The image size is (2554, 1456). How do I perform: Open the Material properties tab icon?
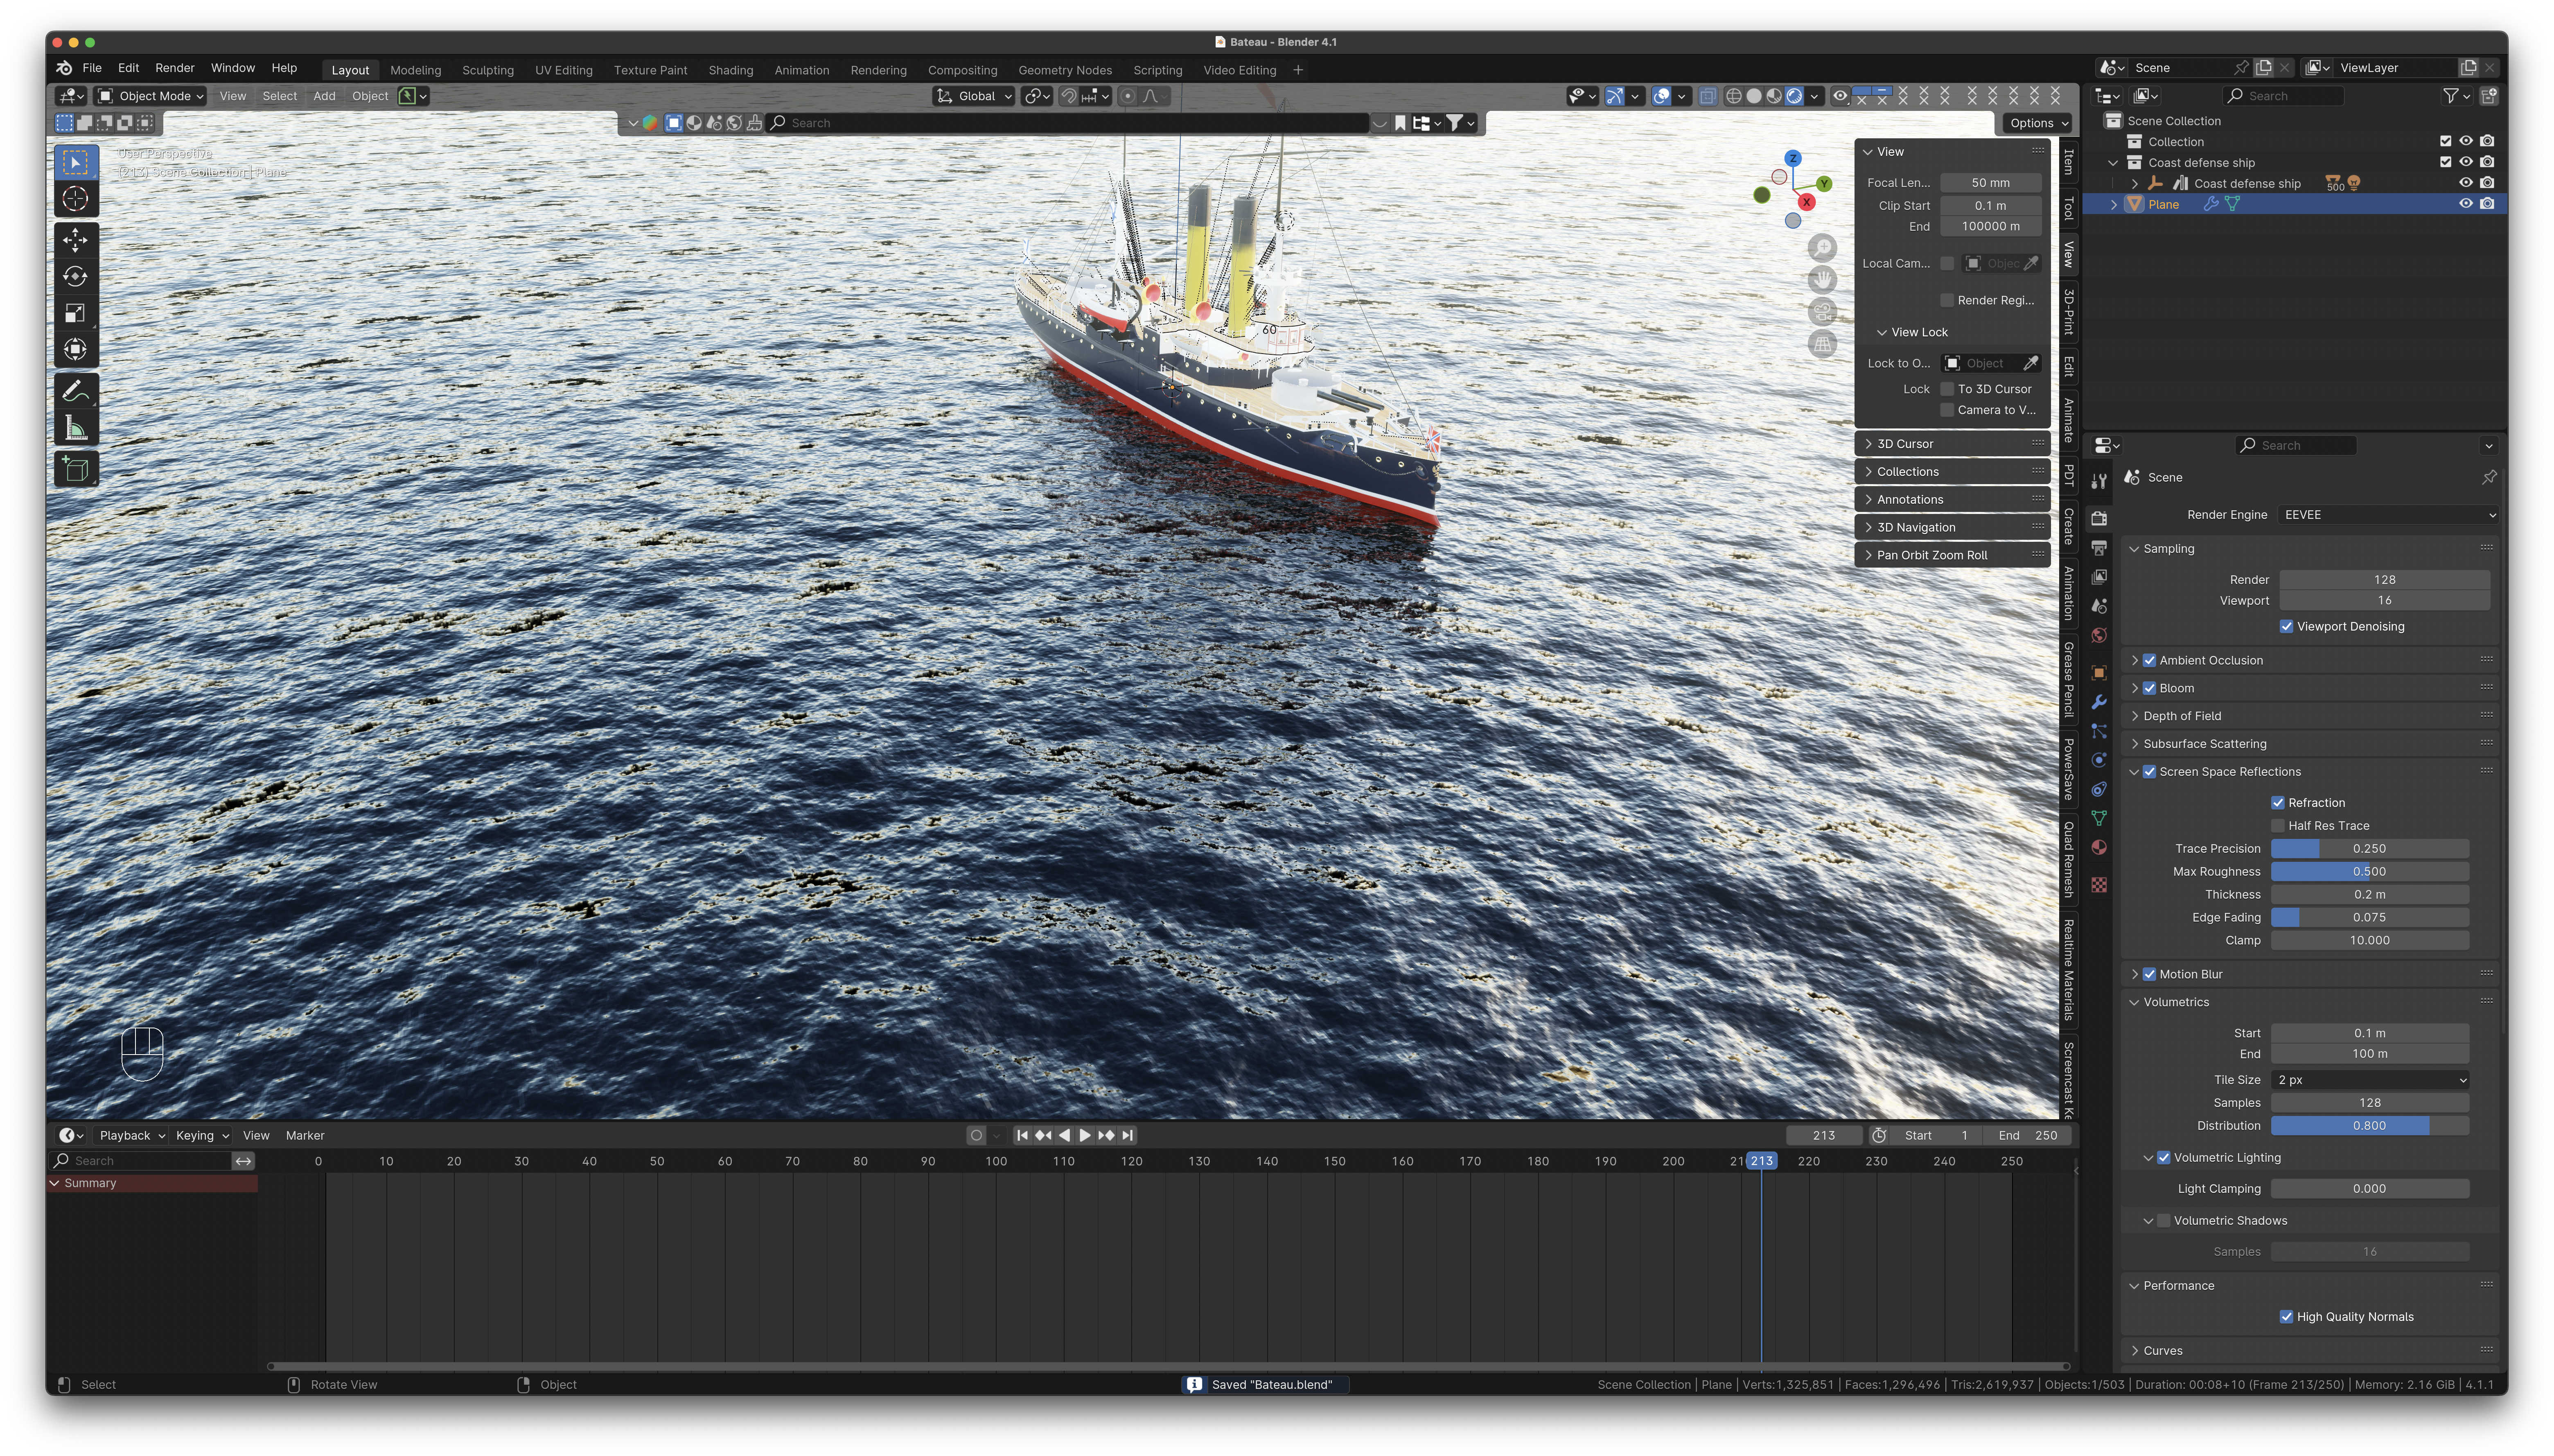(2099, 847)
